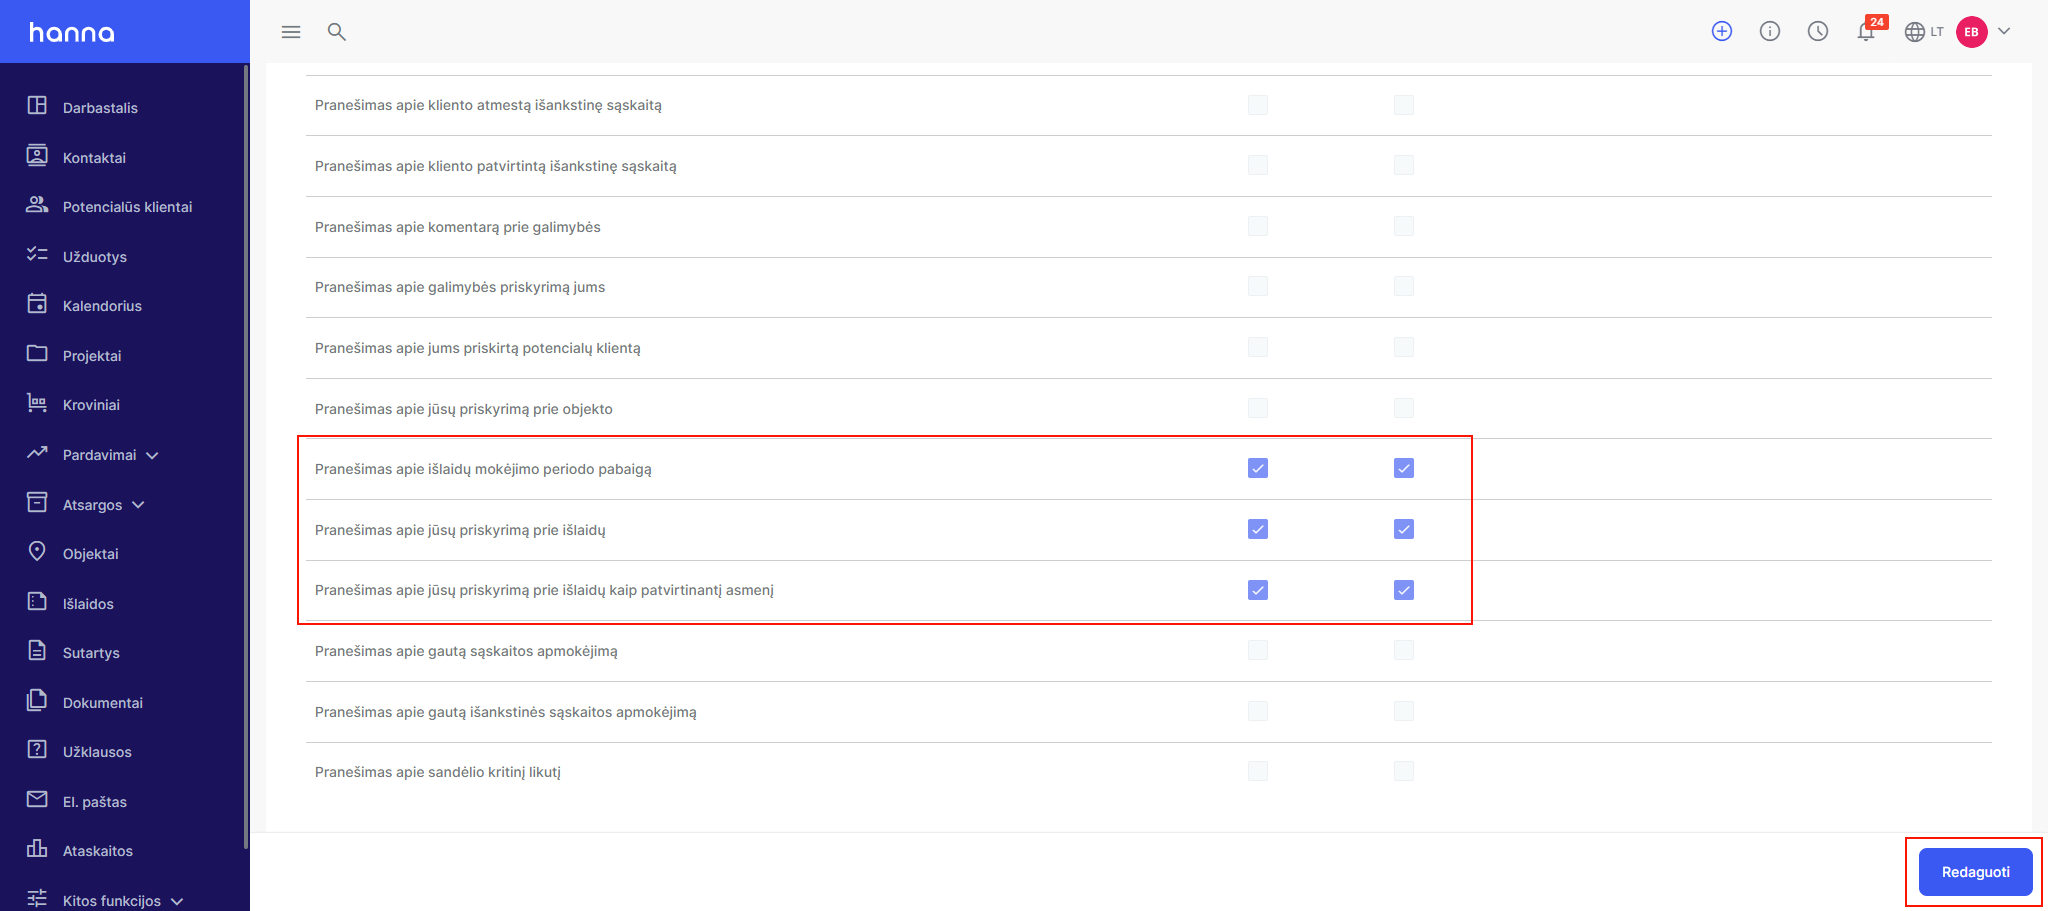Click the blue plus add icon
The image size is (2048, 911).
pos(1722,32)
